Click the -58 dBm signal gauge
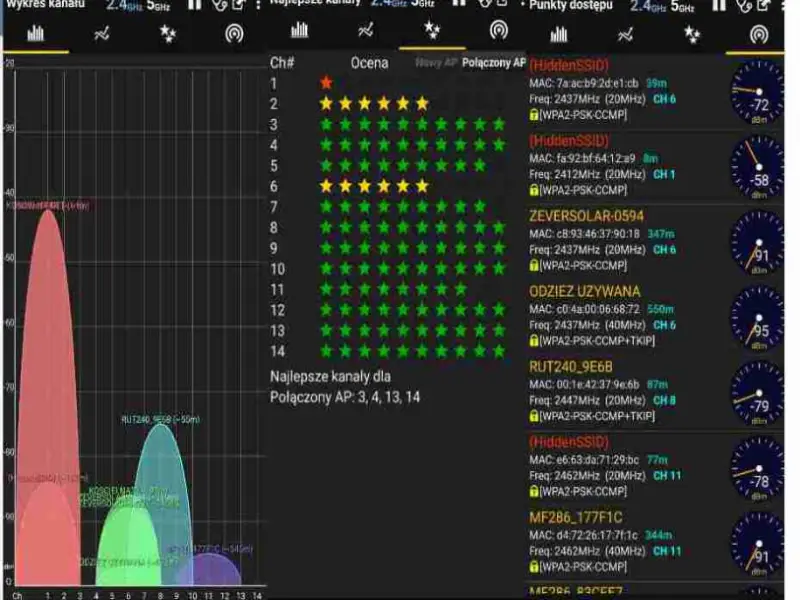The width and height of the screenshot is (800, 600). 757,166
